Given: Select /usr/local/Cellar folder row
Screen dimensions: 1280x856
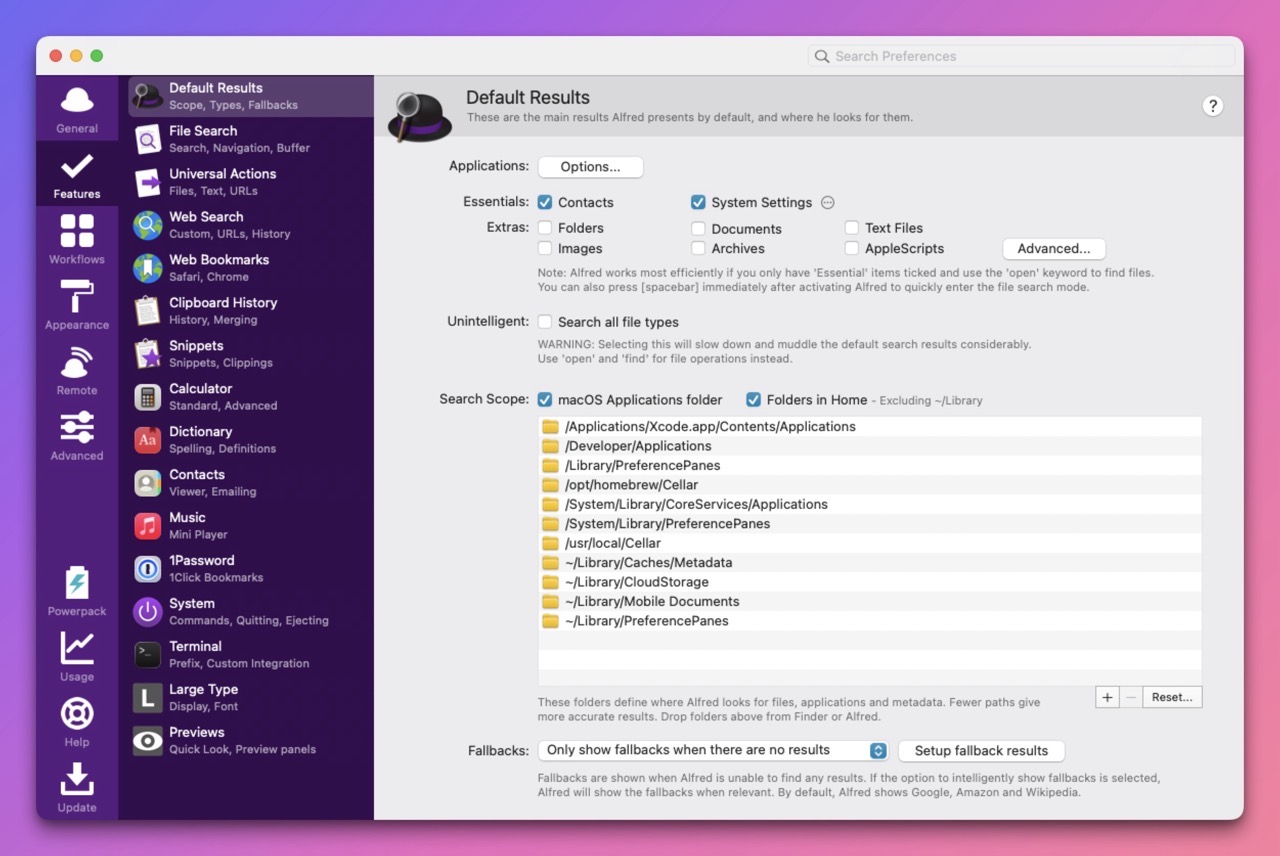Looking at the screenshot, I should pos(869,543).
